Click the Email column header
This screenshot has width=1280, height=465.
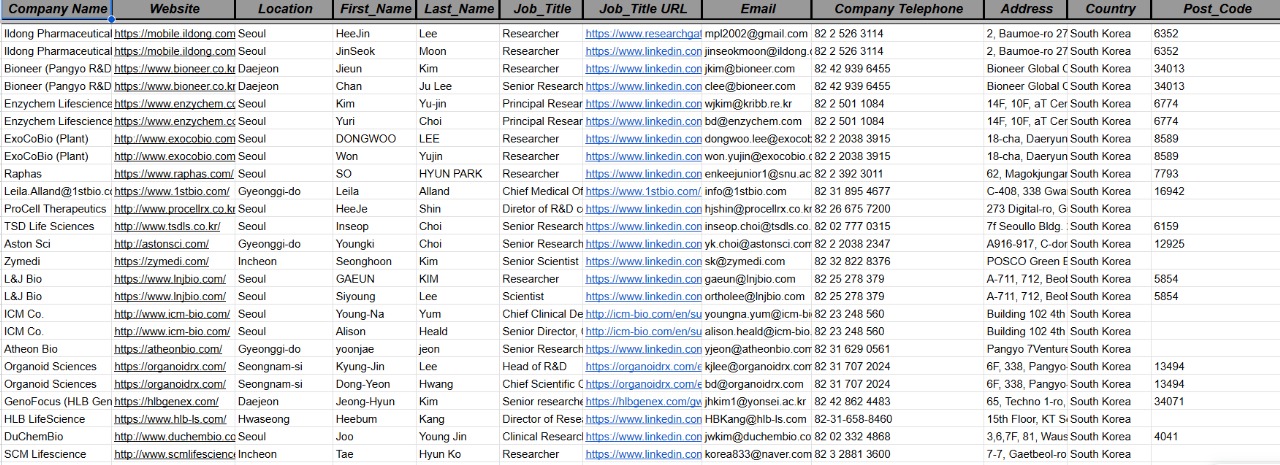(x=758, y=9)
